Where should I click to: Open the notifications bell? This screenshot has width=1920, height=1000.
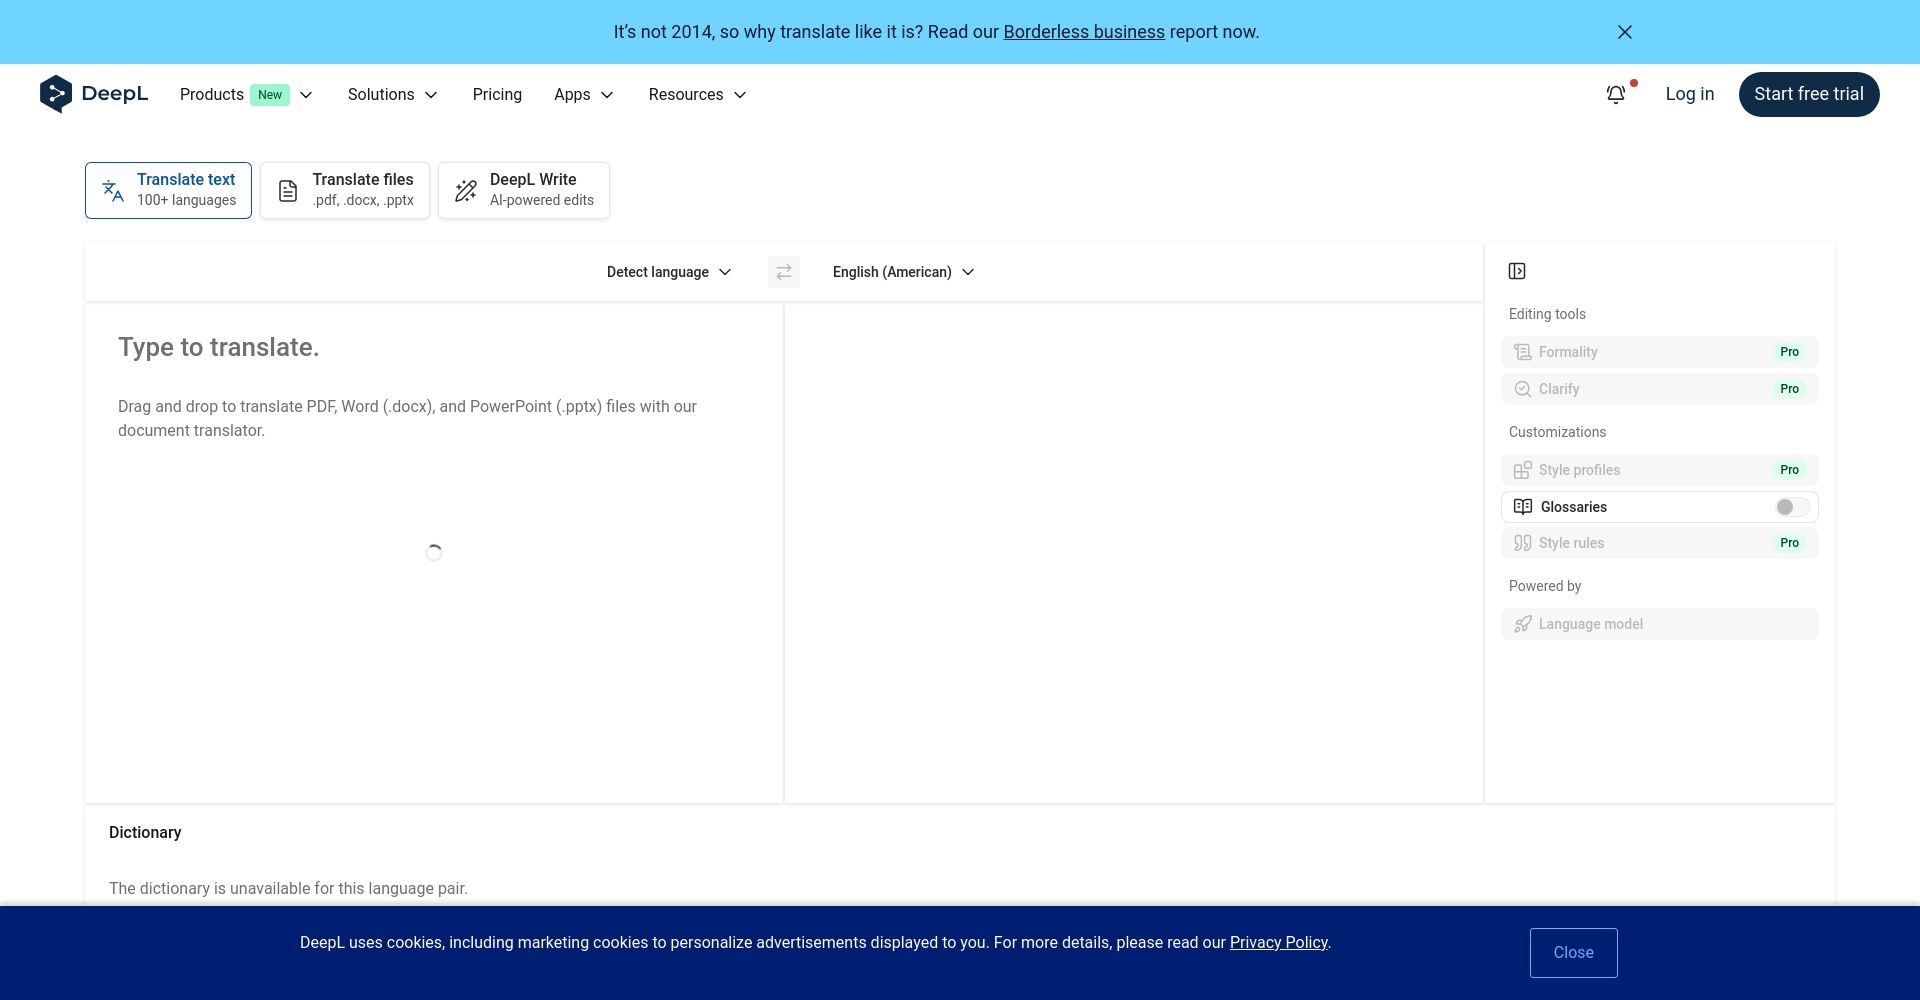pyautogui.click(x=1616, y=94)
